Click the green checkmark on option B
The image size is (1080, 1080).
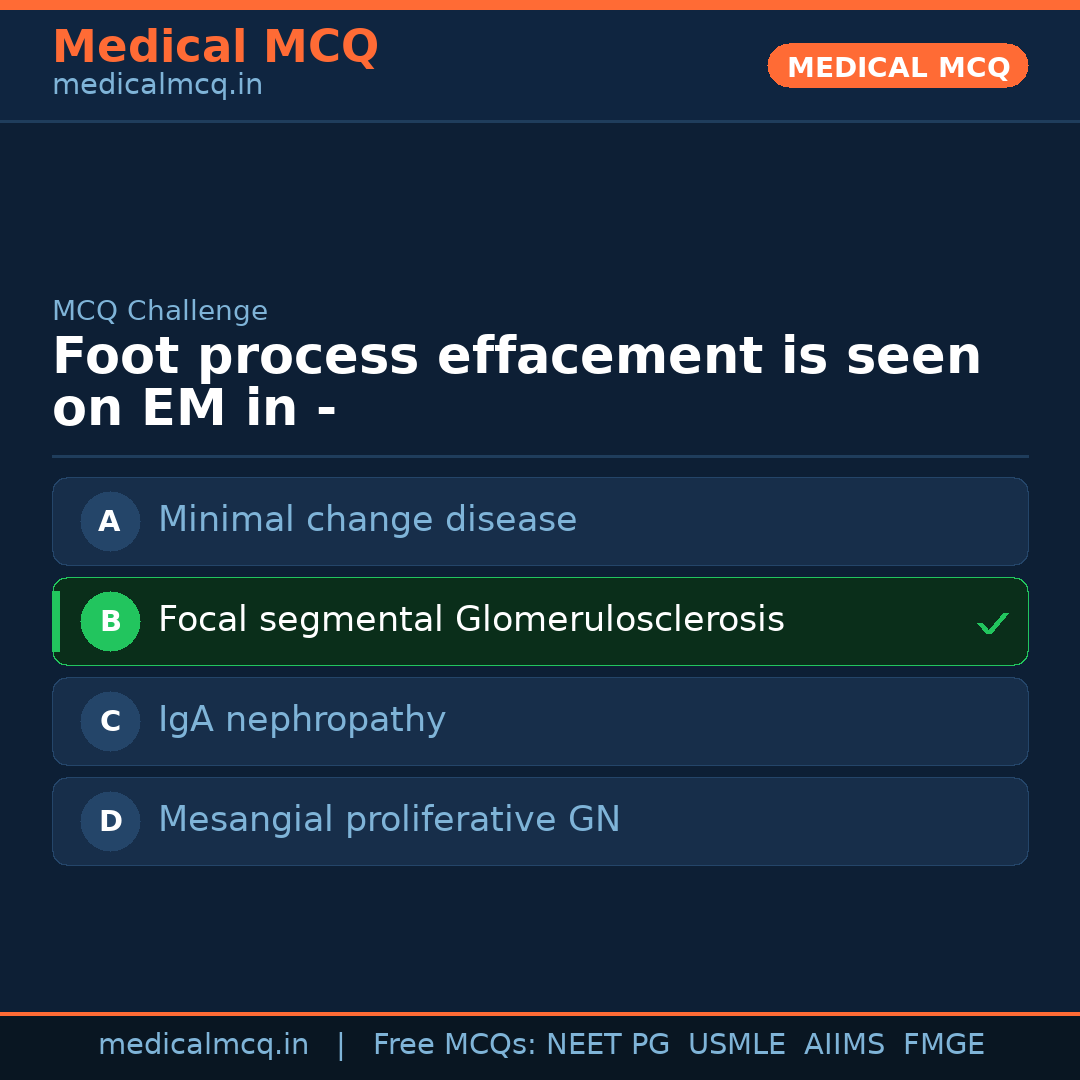coord(992,624)
